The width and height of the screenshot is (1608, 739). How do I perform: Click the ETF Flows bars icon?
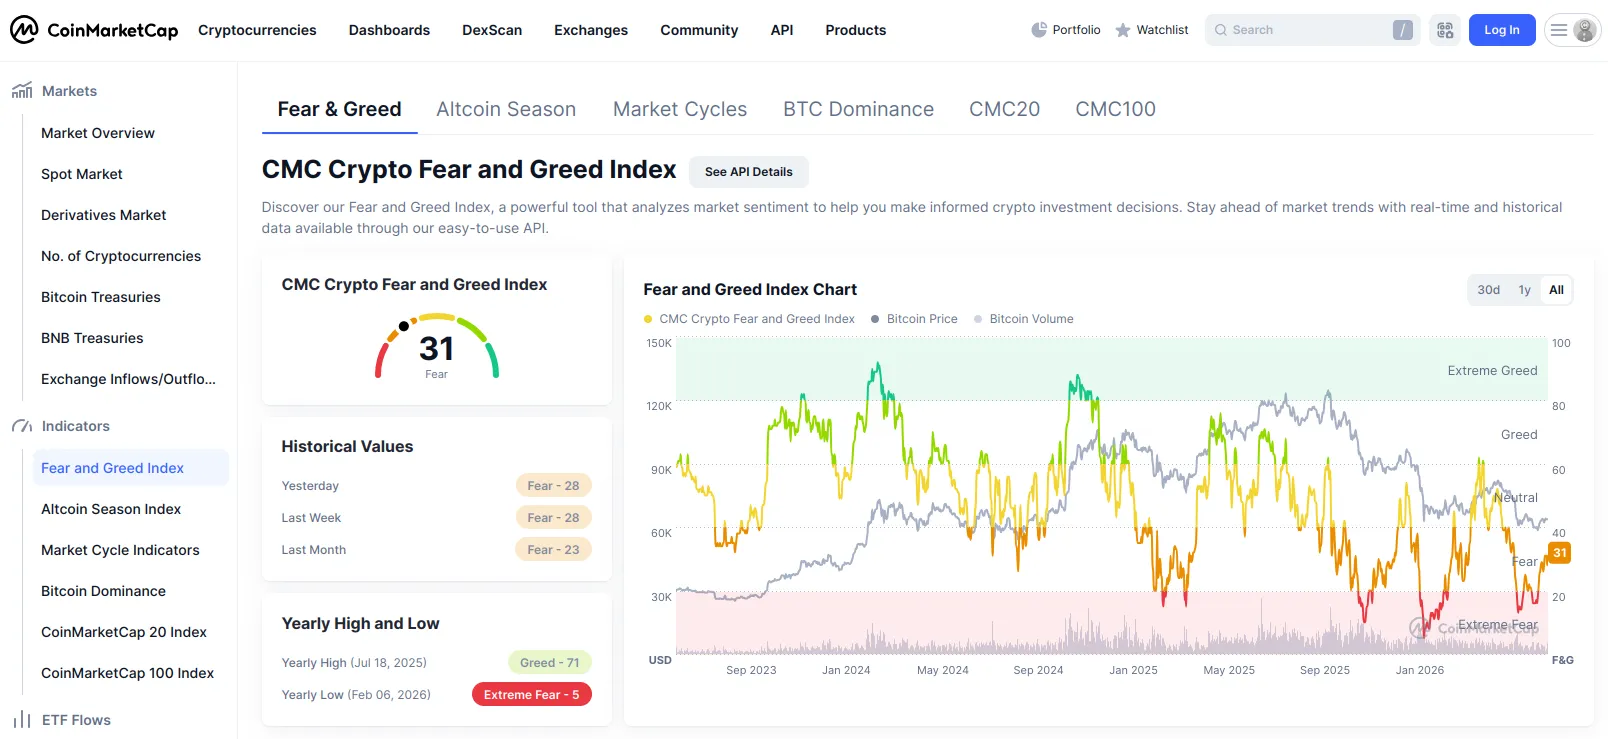pos(22,720)
